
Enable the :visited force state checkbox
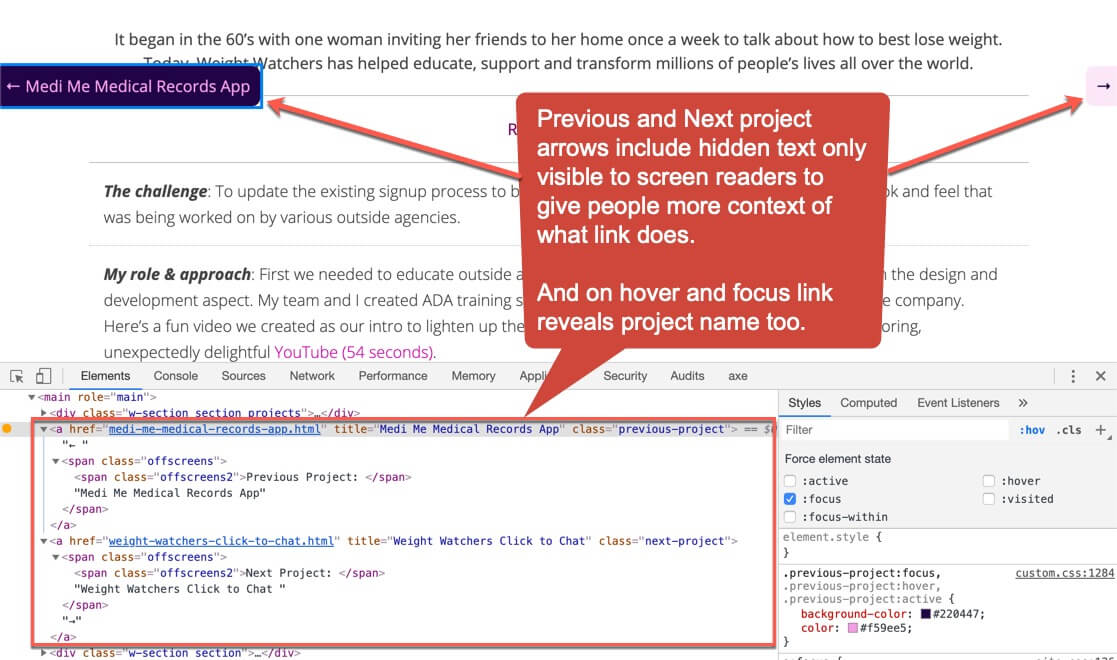(989, 499)
